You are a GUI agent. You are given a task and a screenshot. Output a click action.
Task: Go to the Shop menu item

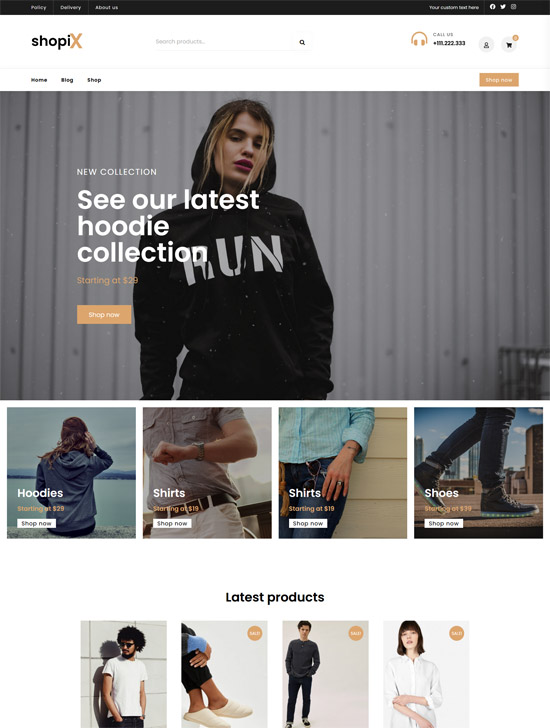point(94,80)
